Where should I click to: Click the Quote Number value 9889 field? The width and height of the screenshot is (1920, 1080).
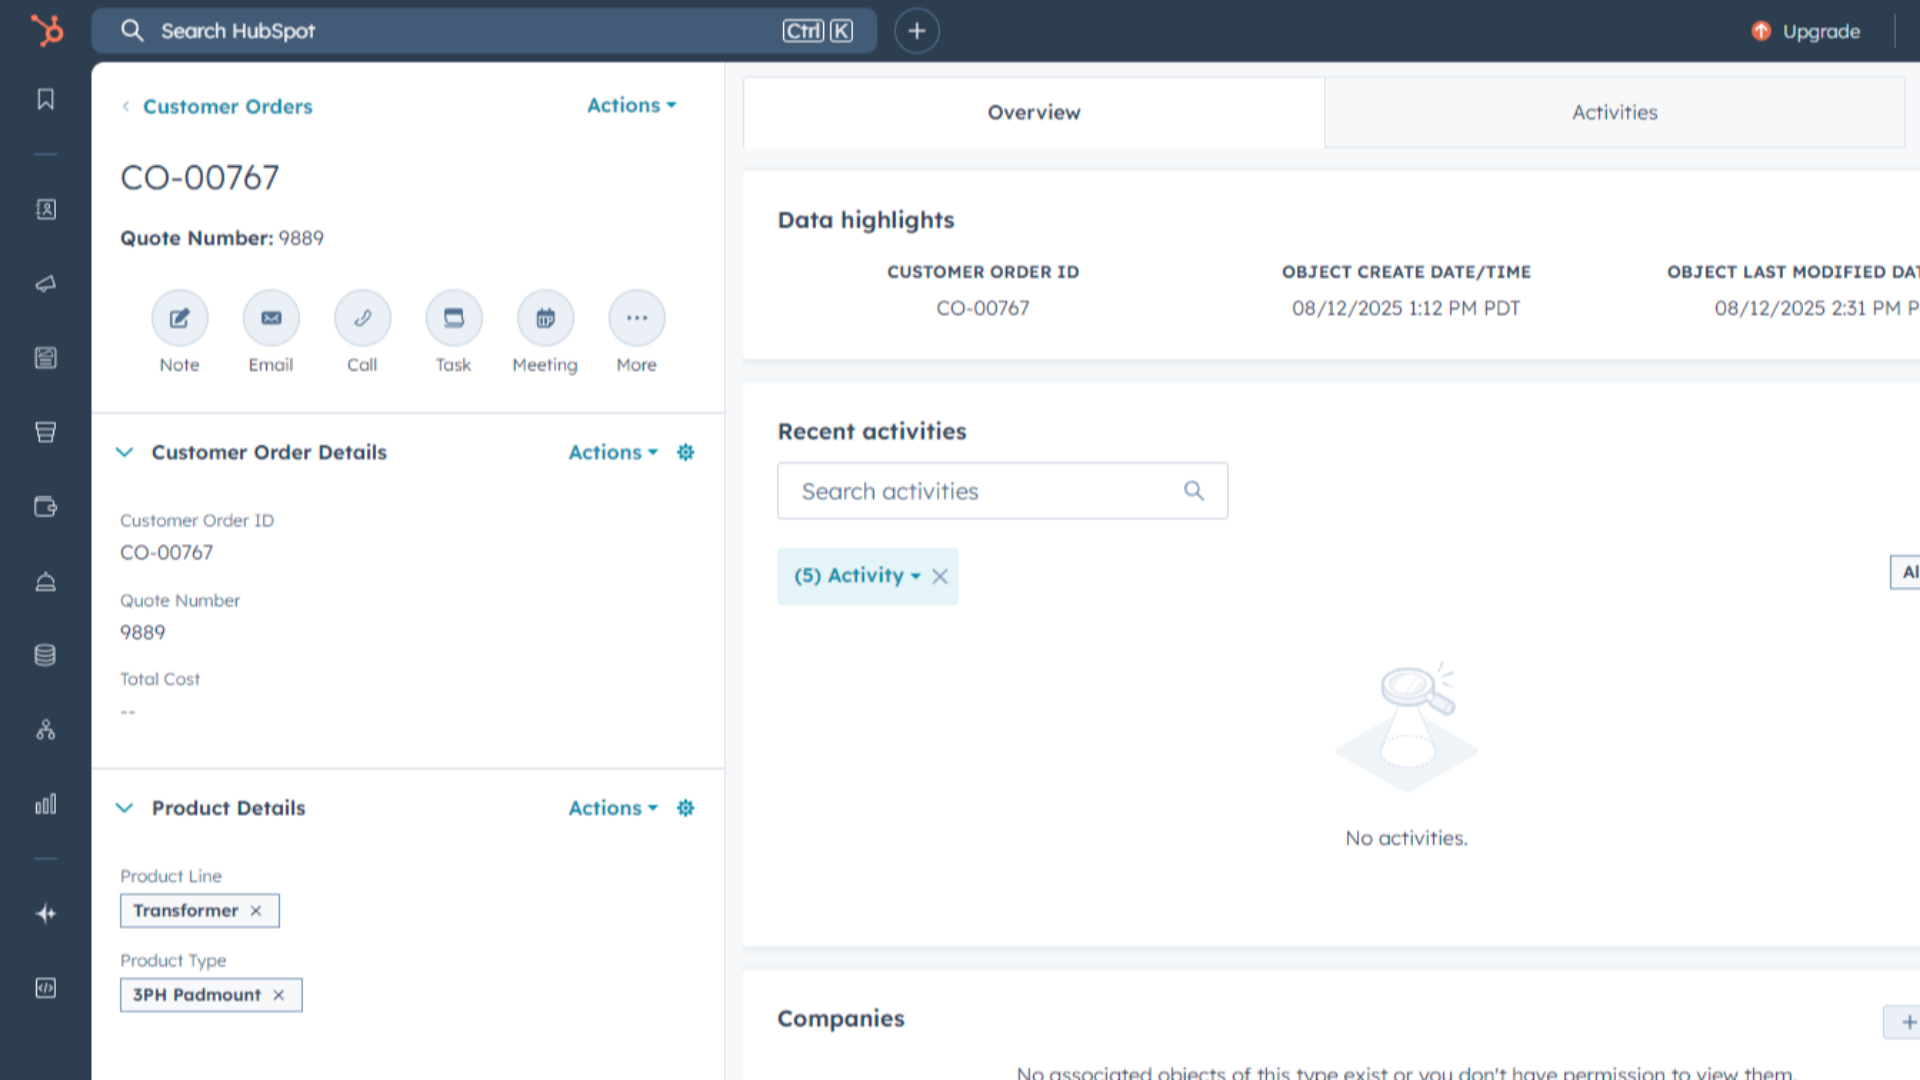pos(143,633)
